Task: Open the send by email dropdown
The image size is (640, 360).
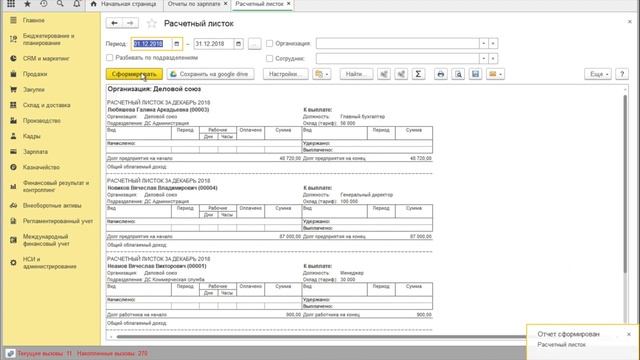Action: pyautogui.click(x=495, y=74)
